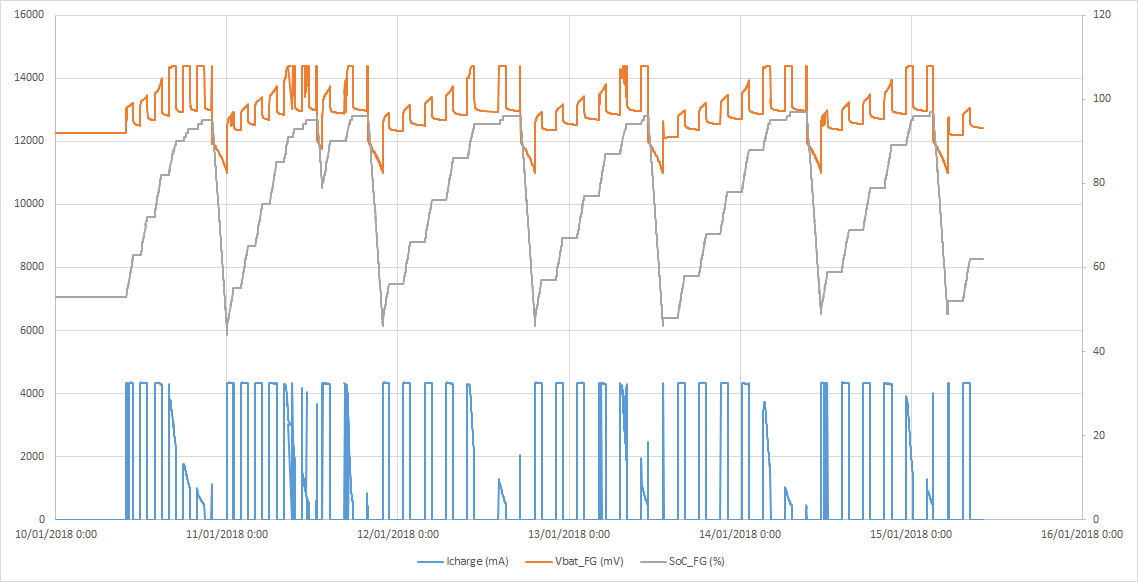Viewport: 1138px width, 582px height.
Task: Click the 12/01/2018 0:00 date label
Action: (398, 535)
